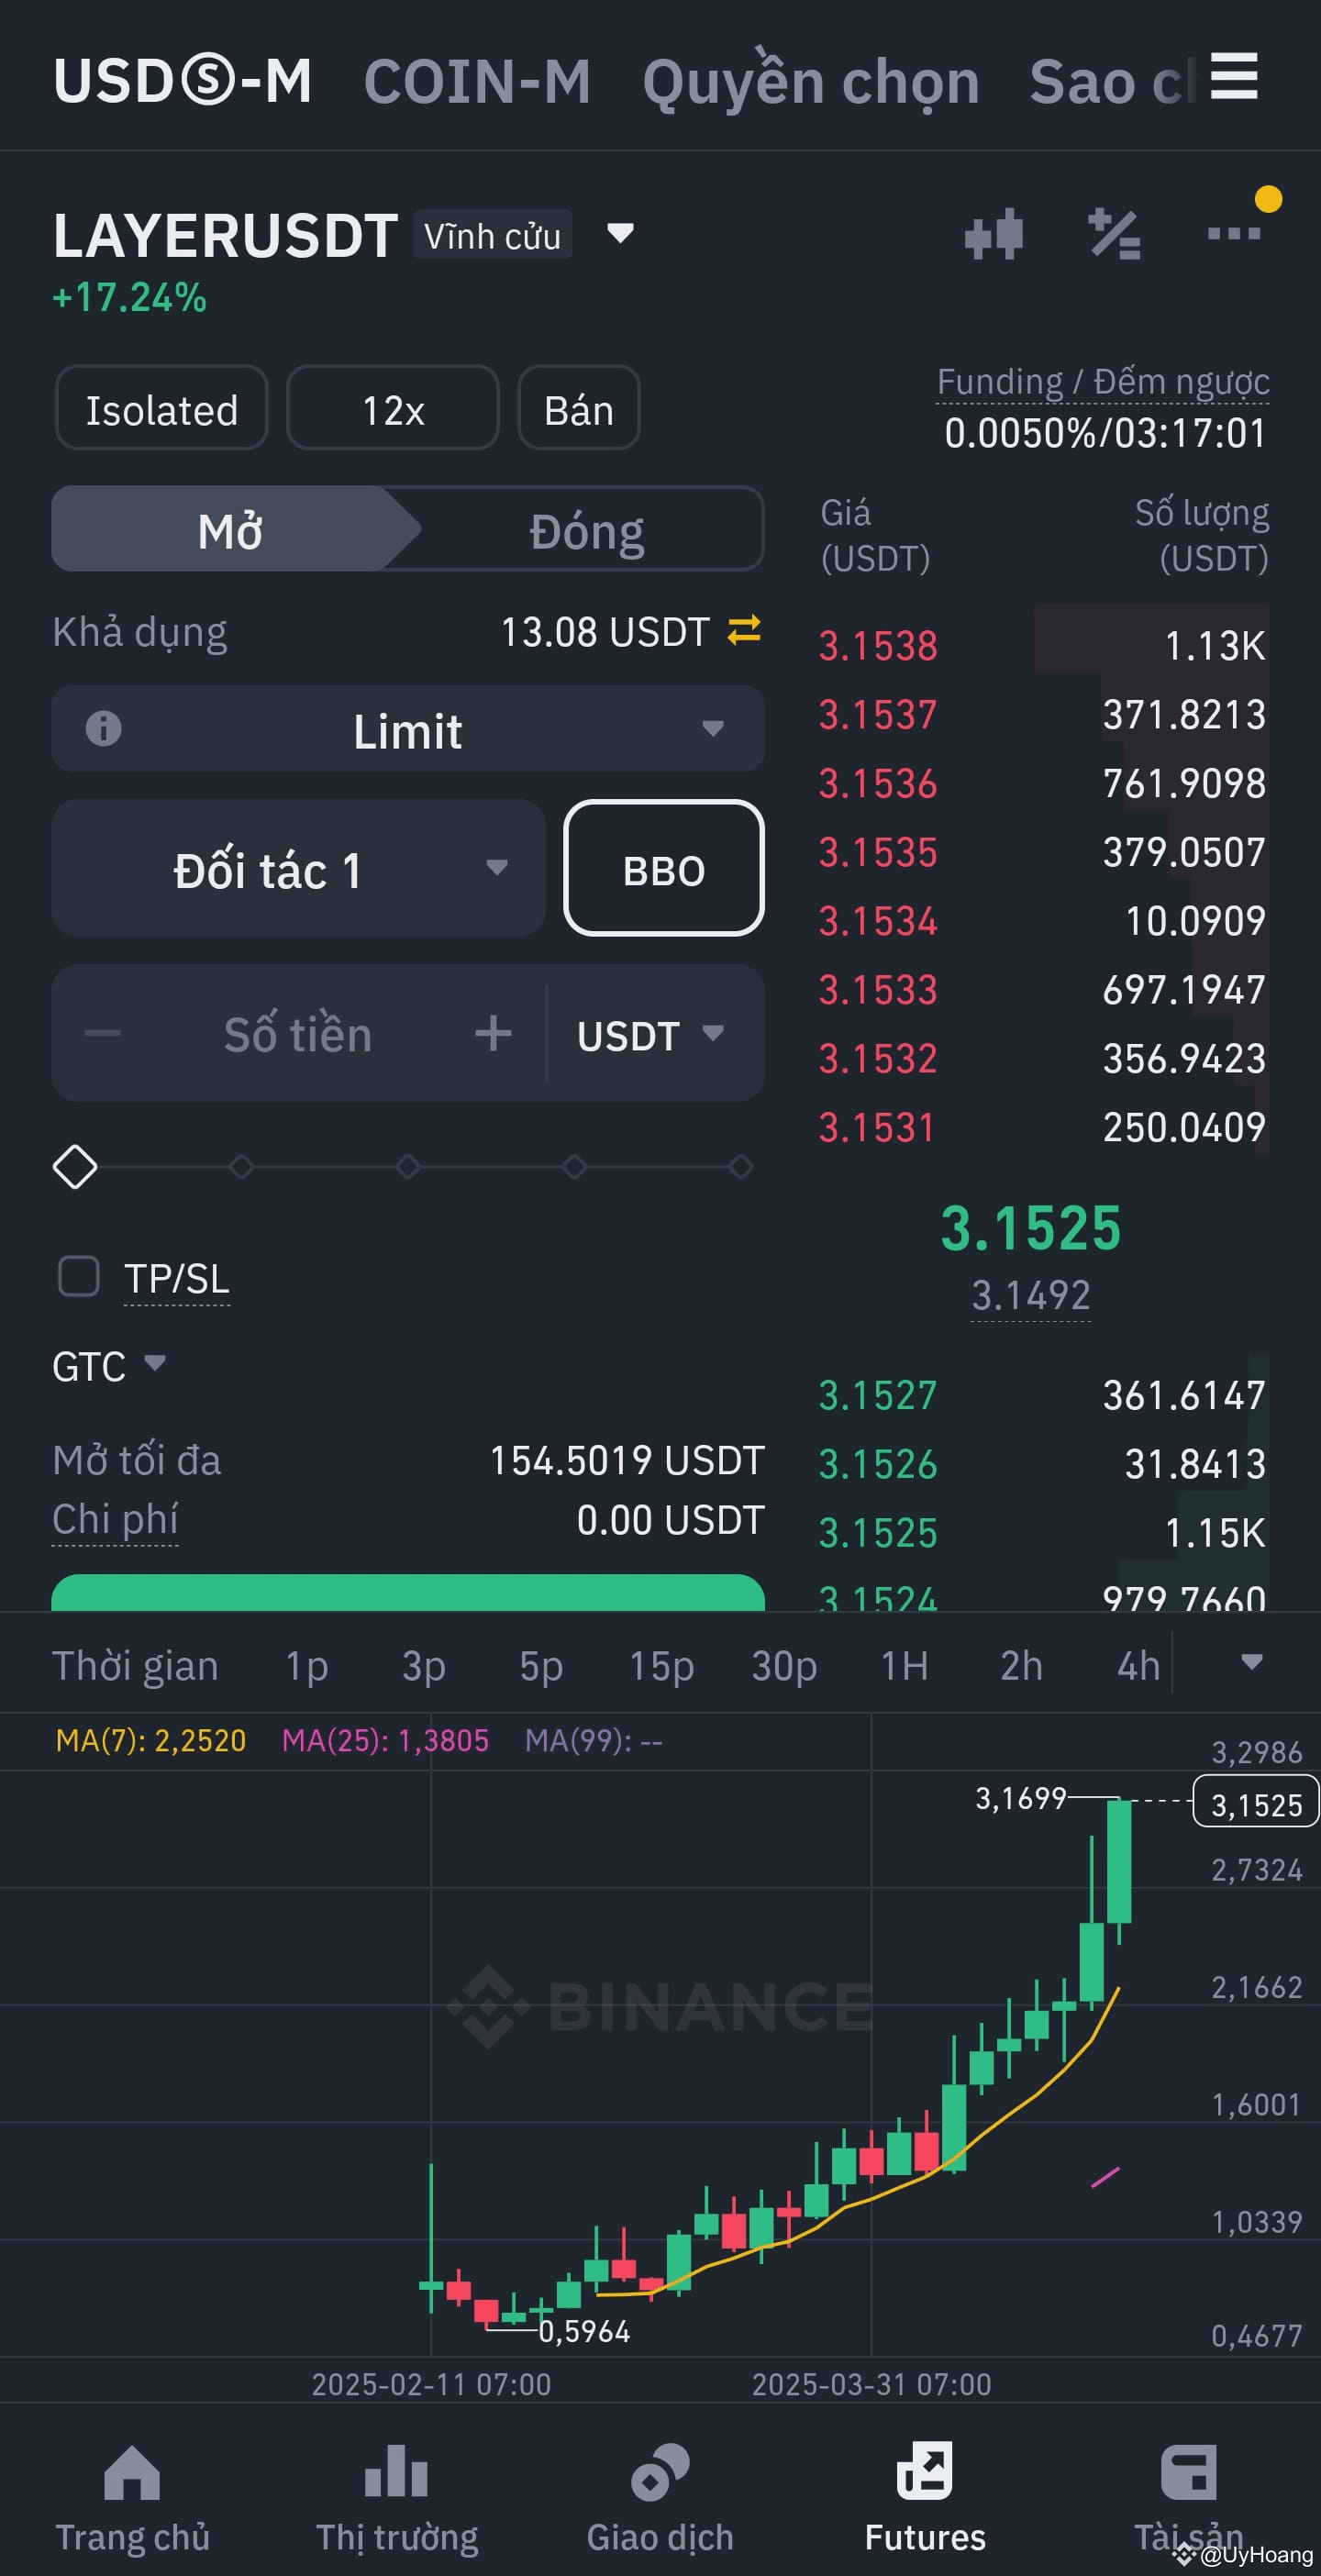
Task: Open the Limit order type dropdown
Action: pos(408,729)
